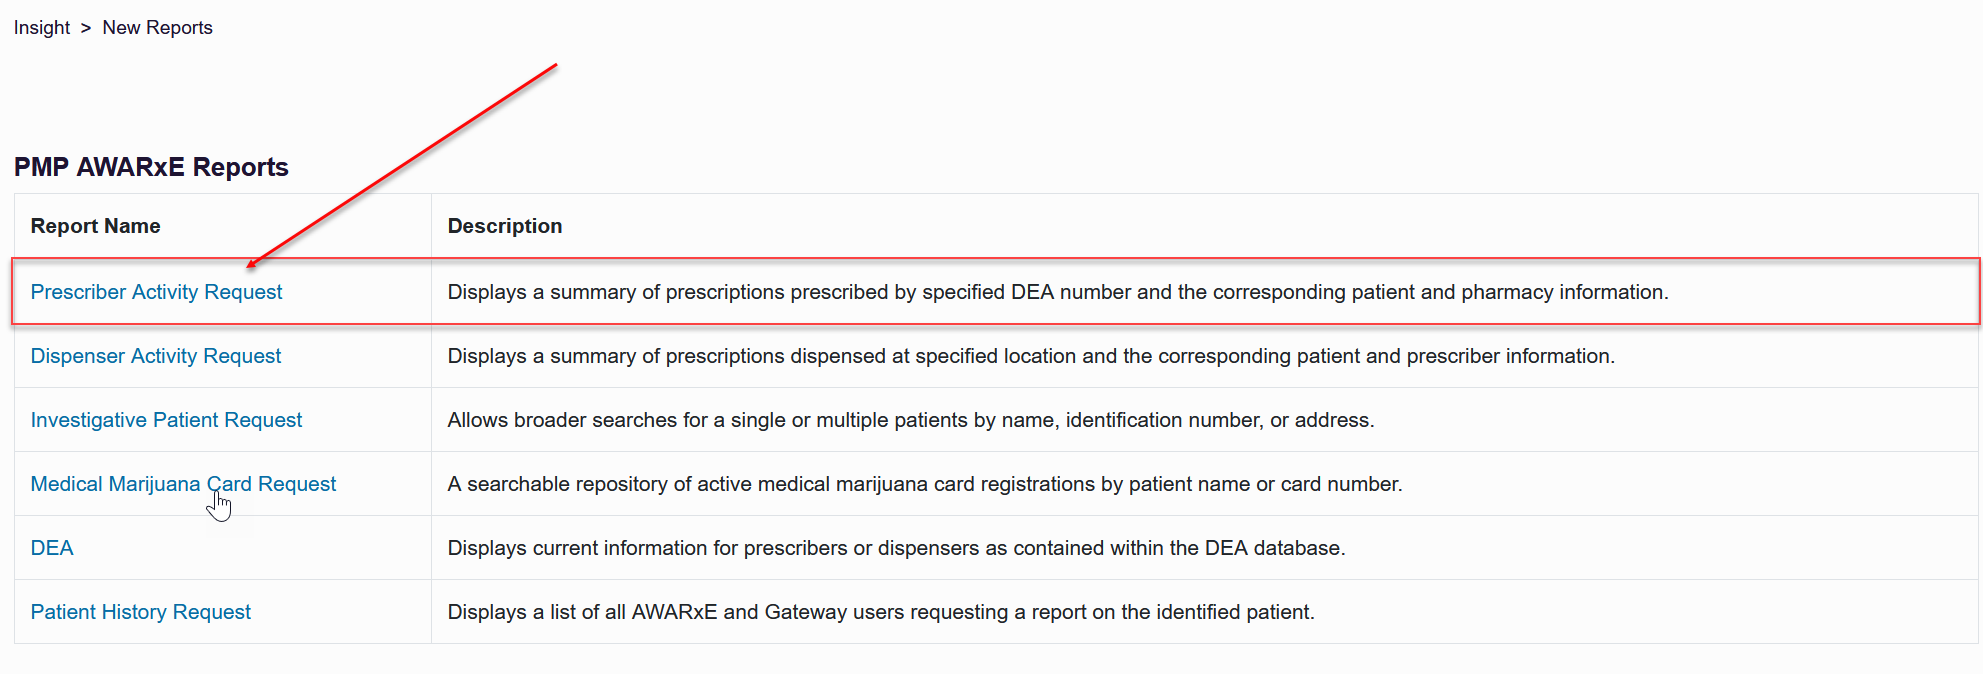Image resolution: width=1983 pixels, height=674 pixels.
Task: Click the Investigative Patient description text
Action: tap(911, 420)
